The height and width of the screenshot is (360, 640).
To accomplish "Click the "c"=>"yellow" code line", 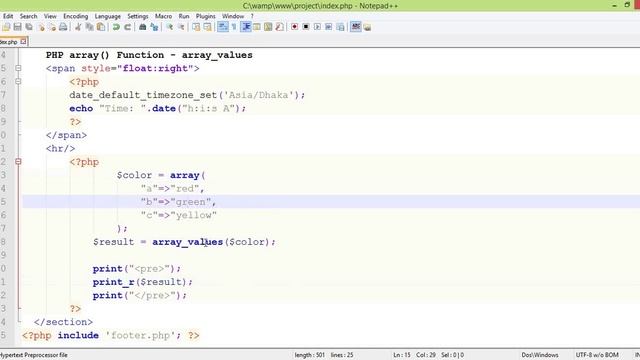I will [x=179, y=215].
